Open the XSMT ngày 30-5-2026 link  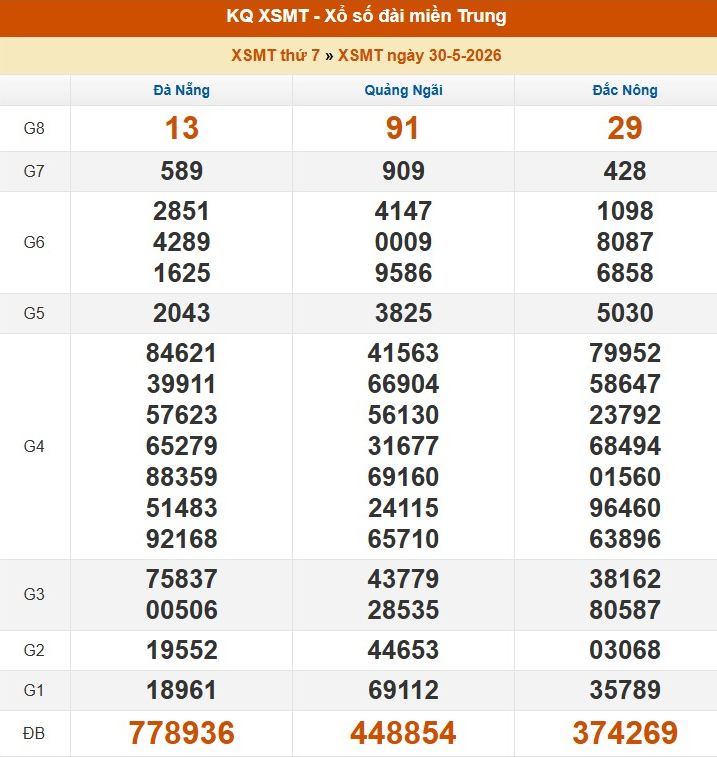420,56
